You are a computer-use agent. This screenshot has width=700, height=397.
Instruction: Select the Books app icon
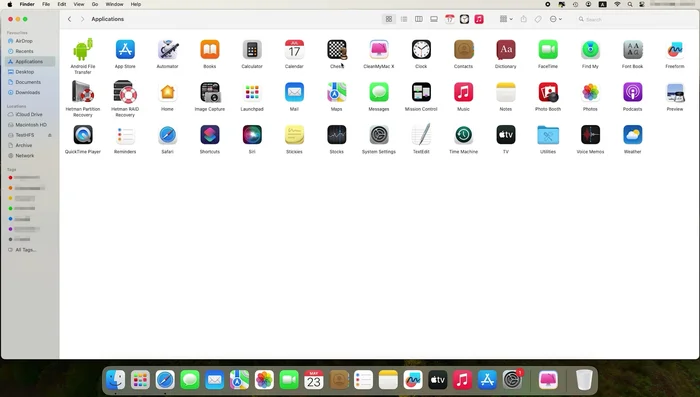210,50
